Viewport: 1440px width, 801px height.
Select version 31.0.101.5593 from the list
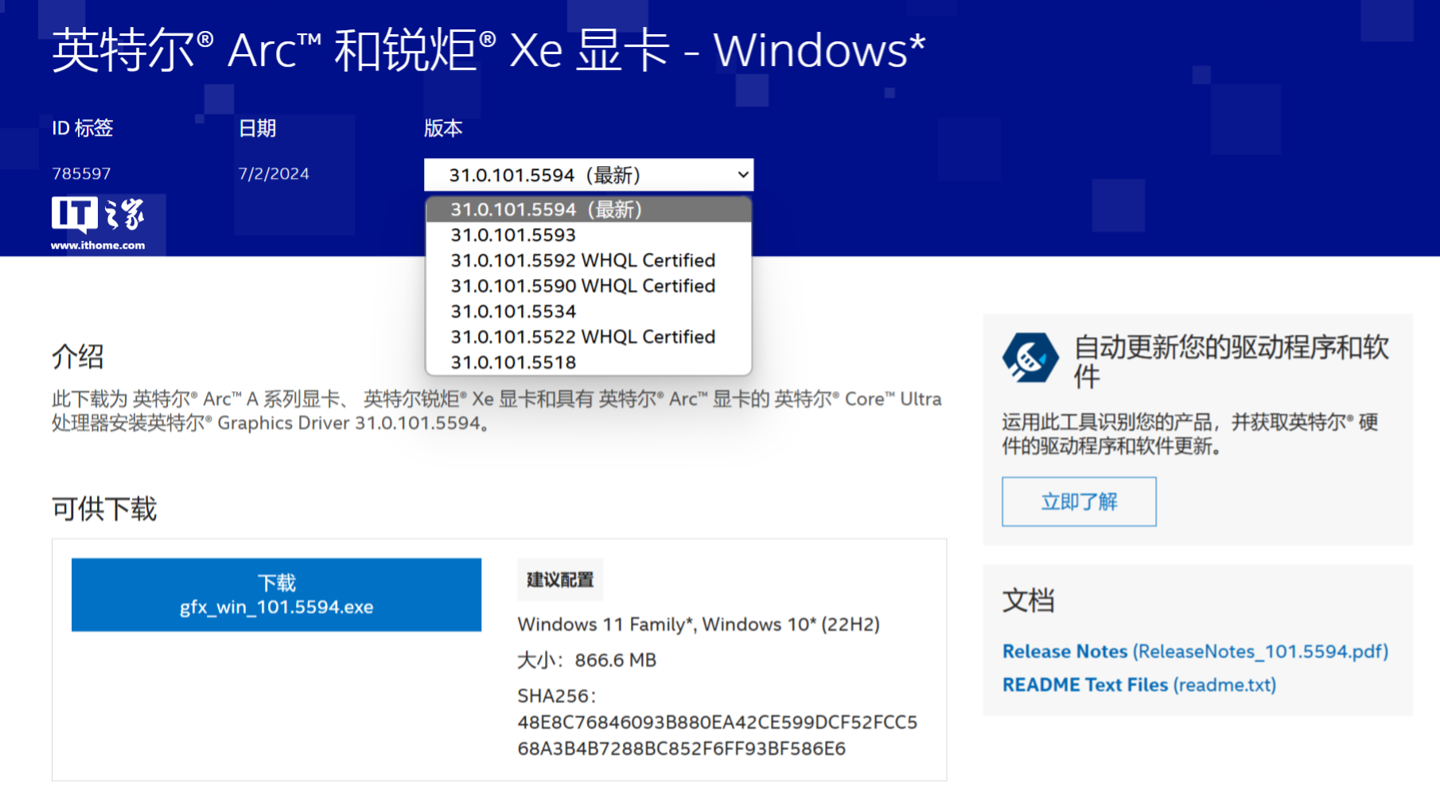513,234
